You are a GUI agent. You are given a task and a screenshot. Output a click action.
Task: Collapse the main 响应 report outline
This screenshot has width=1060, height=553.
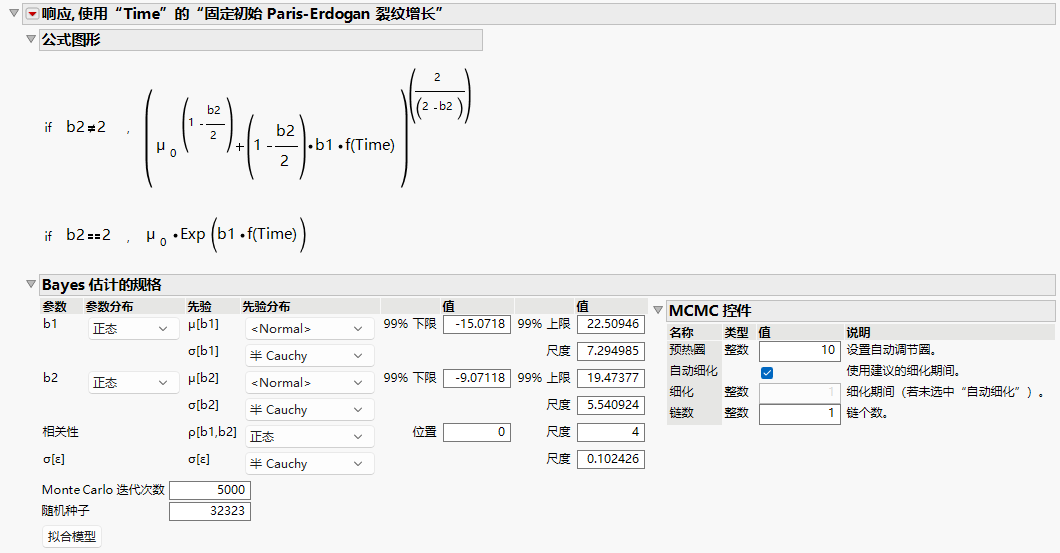point(14,13)
